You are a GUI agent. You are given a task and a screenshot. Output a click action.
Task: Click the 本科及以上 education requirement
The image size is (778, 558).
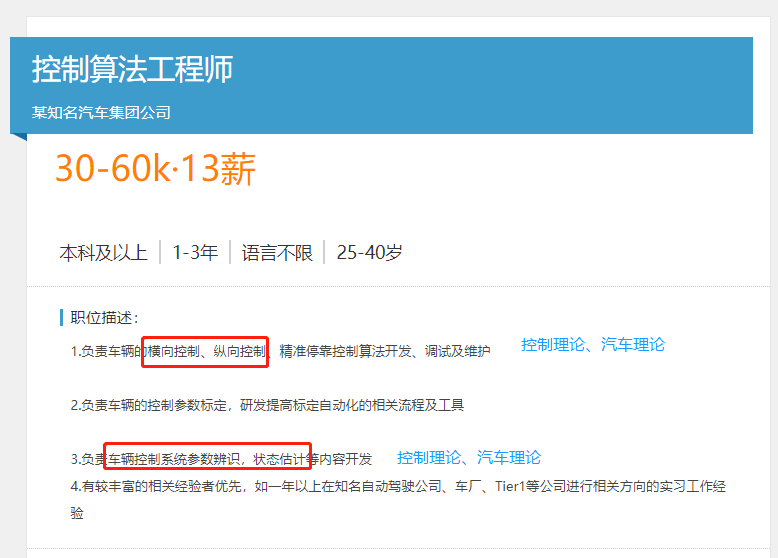(104, 252)
